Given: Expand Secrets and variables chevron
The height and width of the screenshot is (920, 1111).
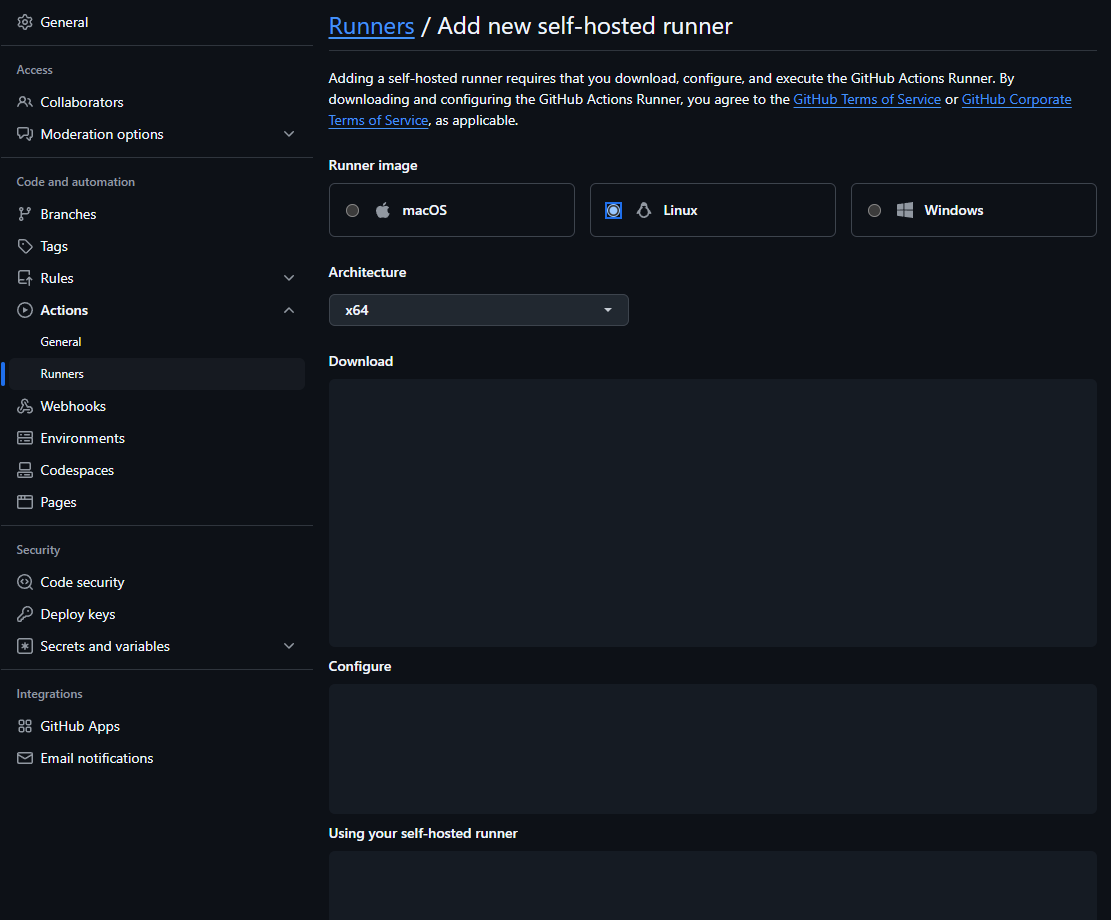Looking at the screenshot, I should pyautogui.click(x=289, y=646).
